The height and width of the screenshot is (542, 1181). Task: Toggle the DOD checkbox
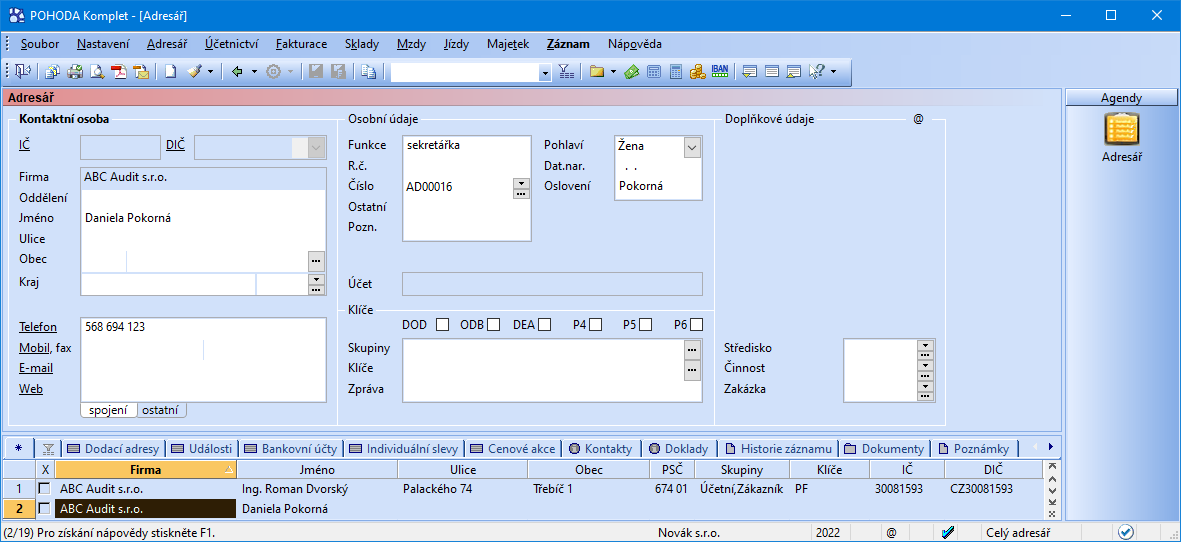coord(443,325)
